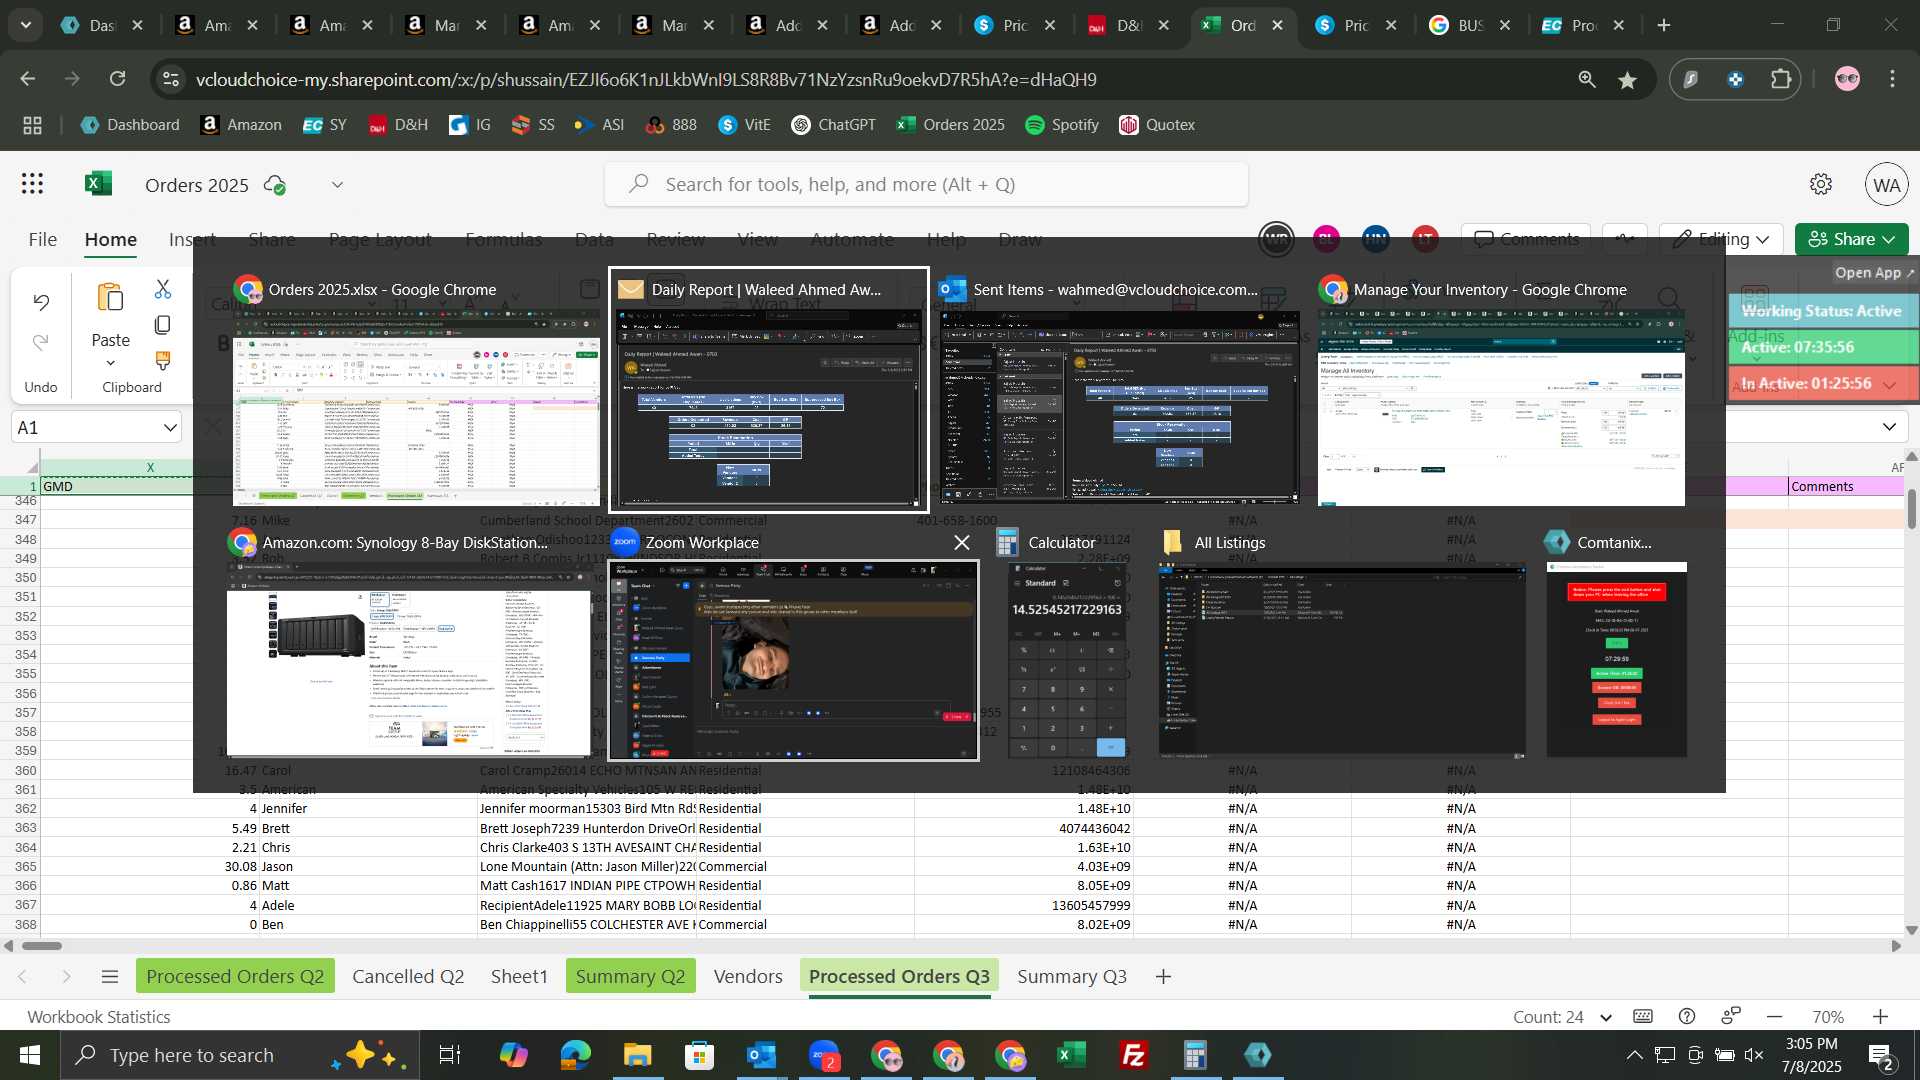The image size is (1920, 1080).
Task: Expand the Paste options dropdown arrow
Action: click(x=110, y=363)
